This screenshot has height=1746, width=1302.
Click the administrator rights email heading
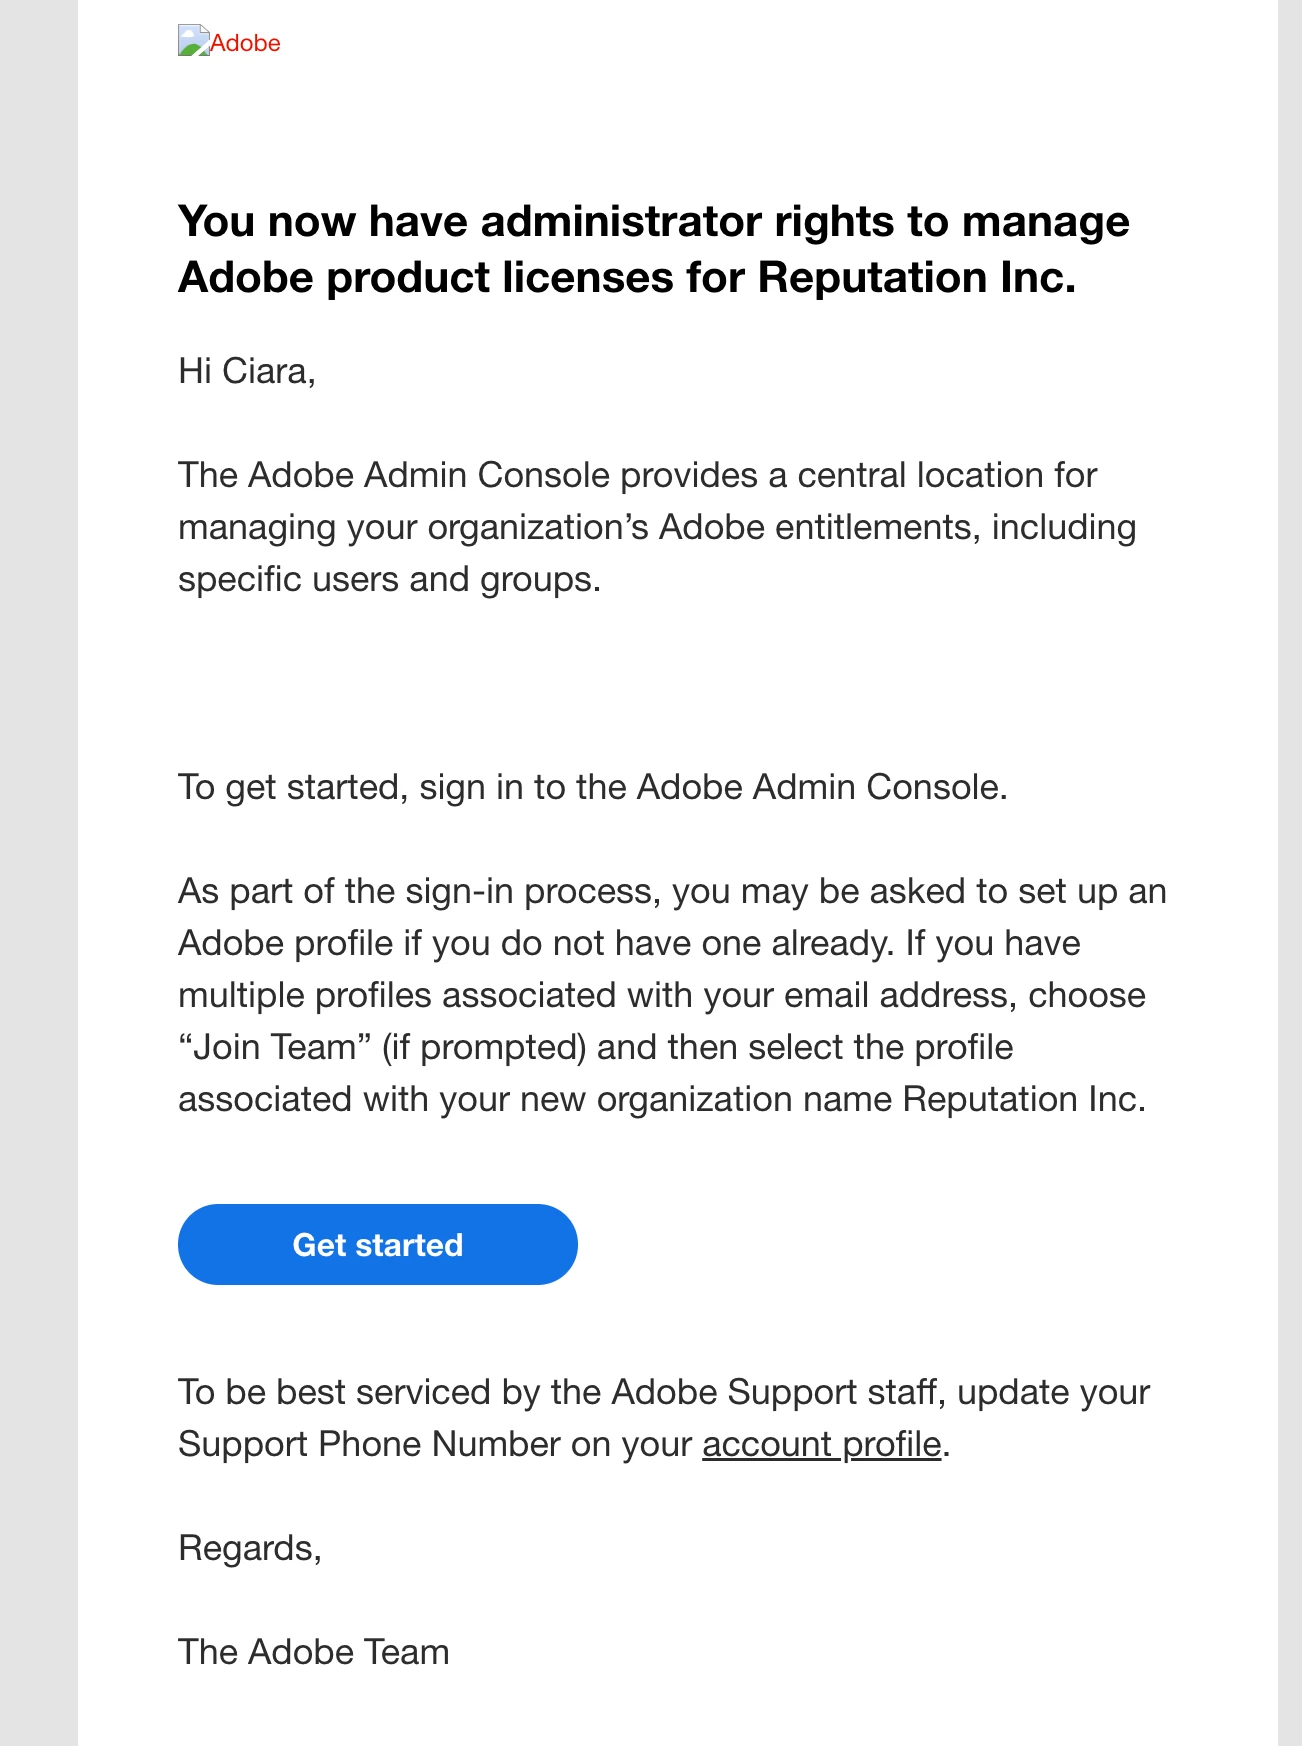653,249
